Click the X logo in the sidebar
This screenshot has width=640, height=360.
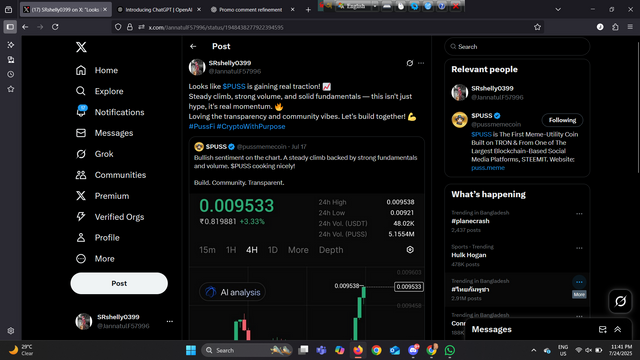coord(81,47)
